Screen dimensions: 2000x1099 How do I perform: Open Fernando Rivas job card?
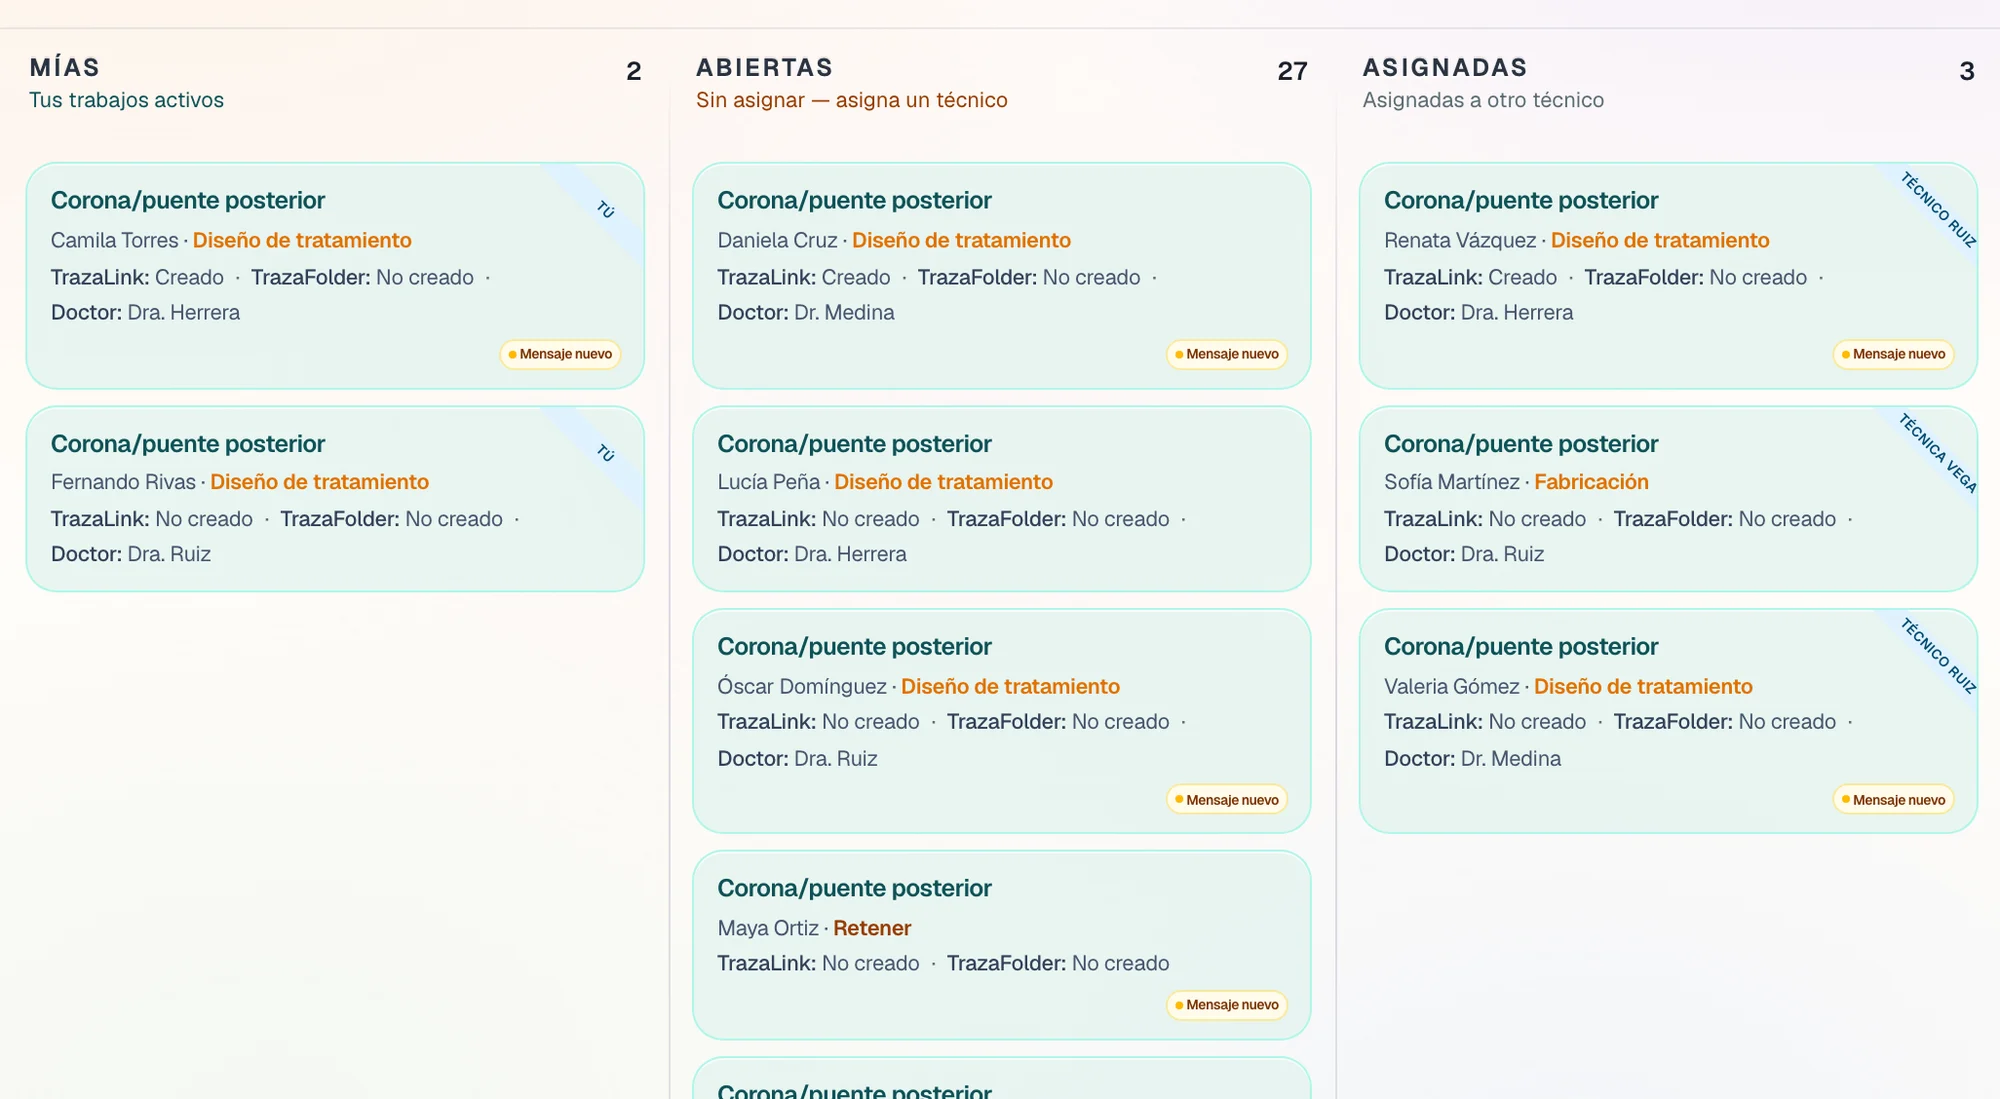(x=335, y=498)
